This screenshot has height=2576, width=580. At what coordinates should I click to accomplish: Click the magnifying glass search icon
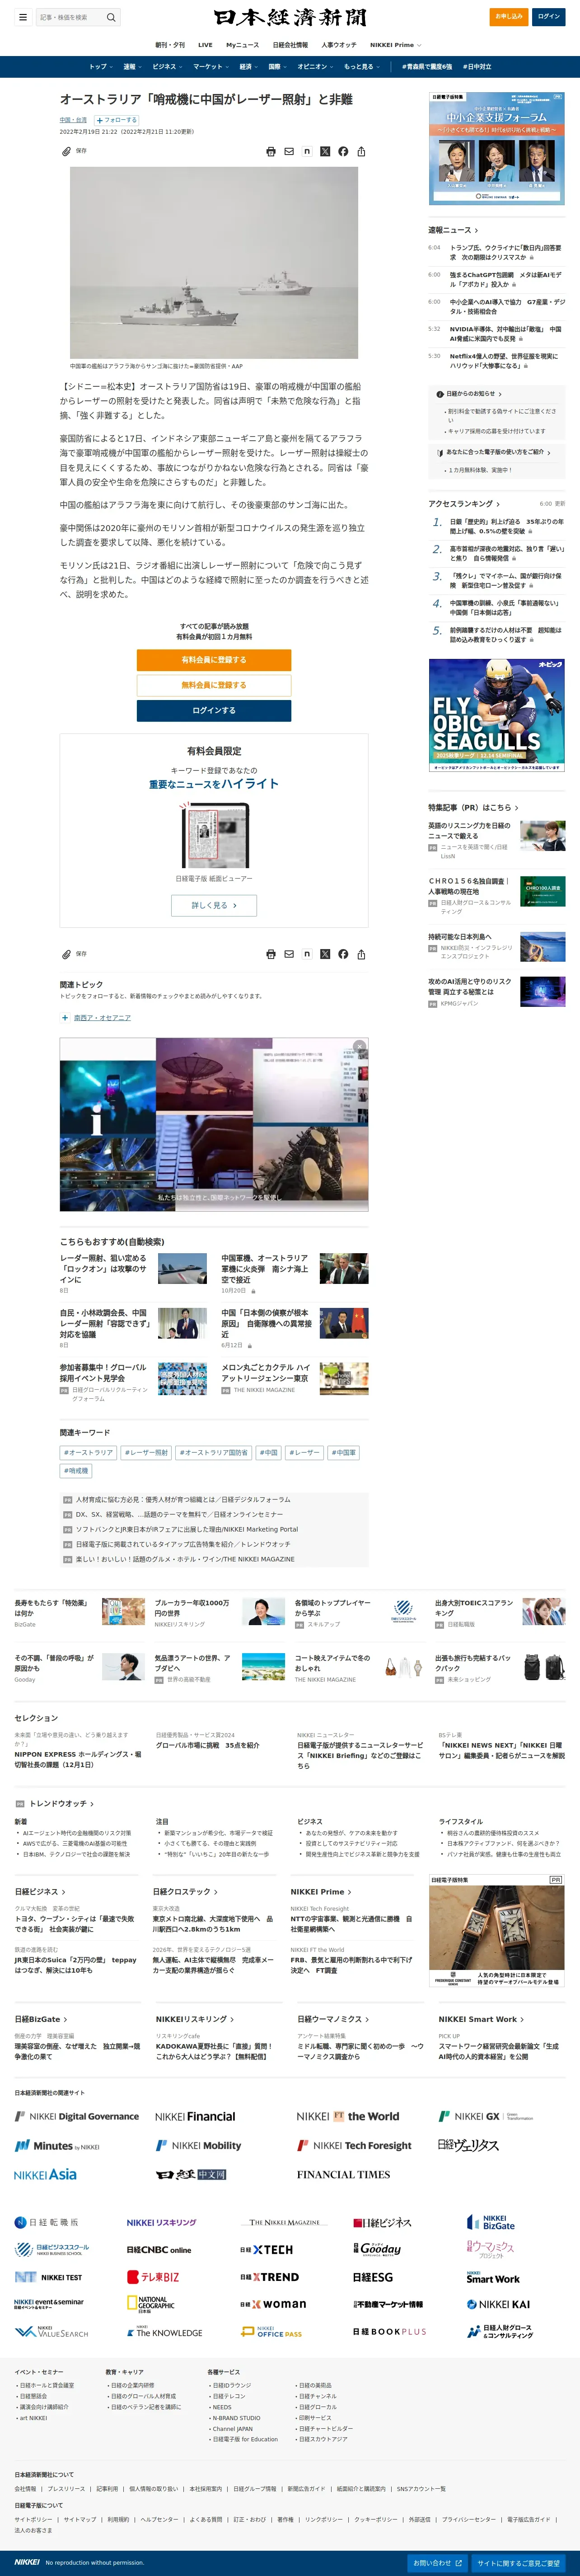coord(111,17)
